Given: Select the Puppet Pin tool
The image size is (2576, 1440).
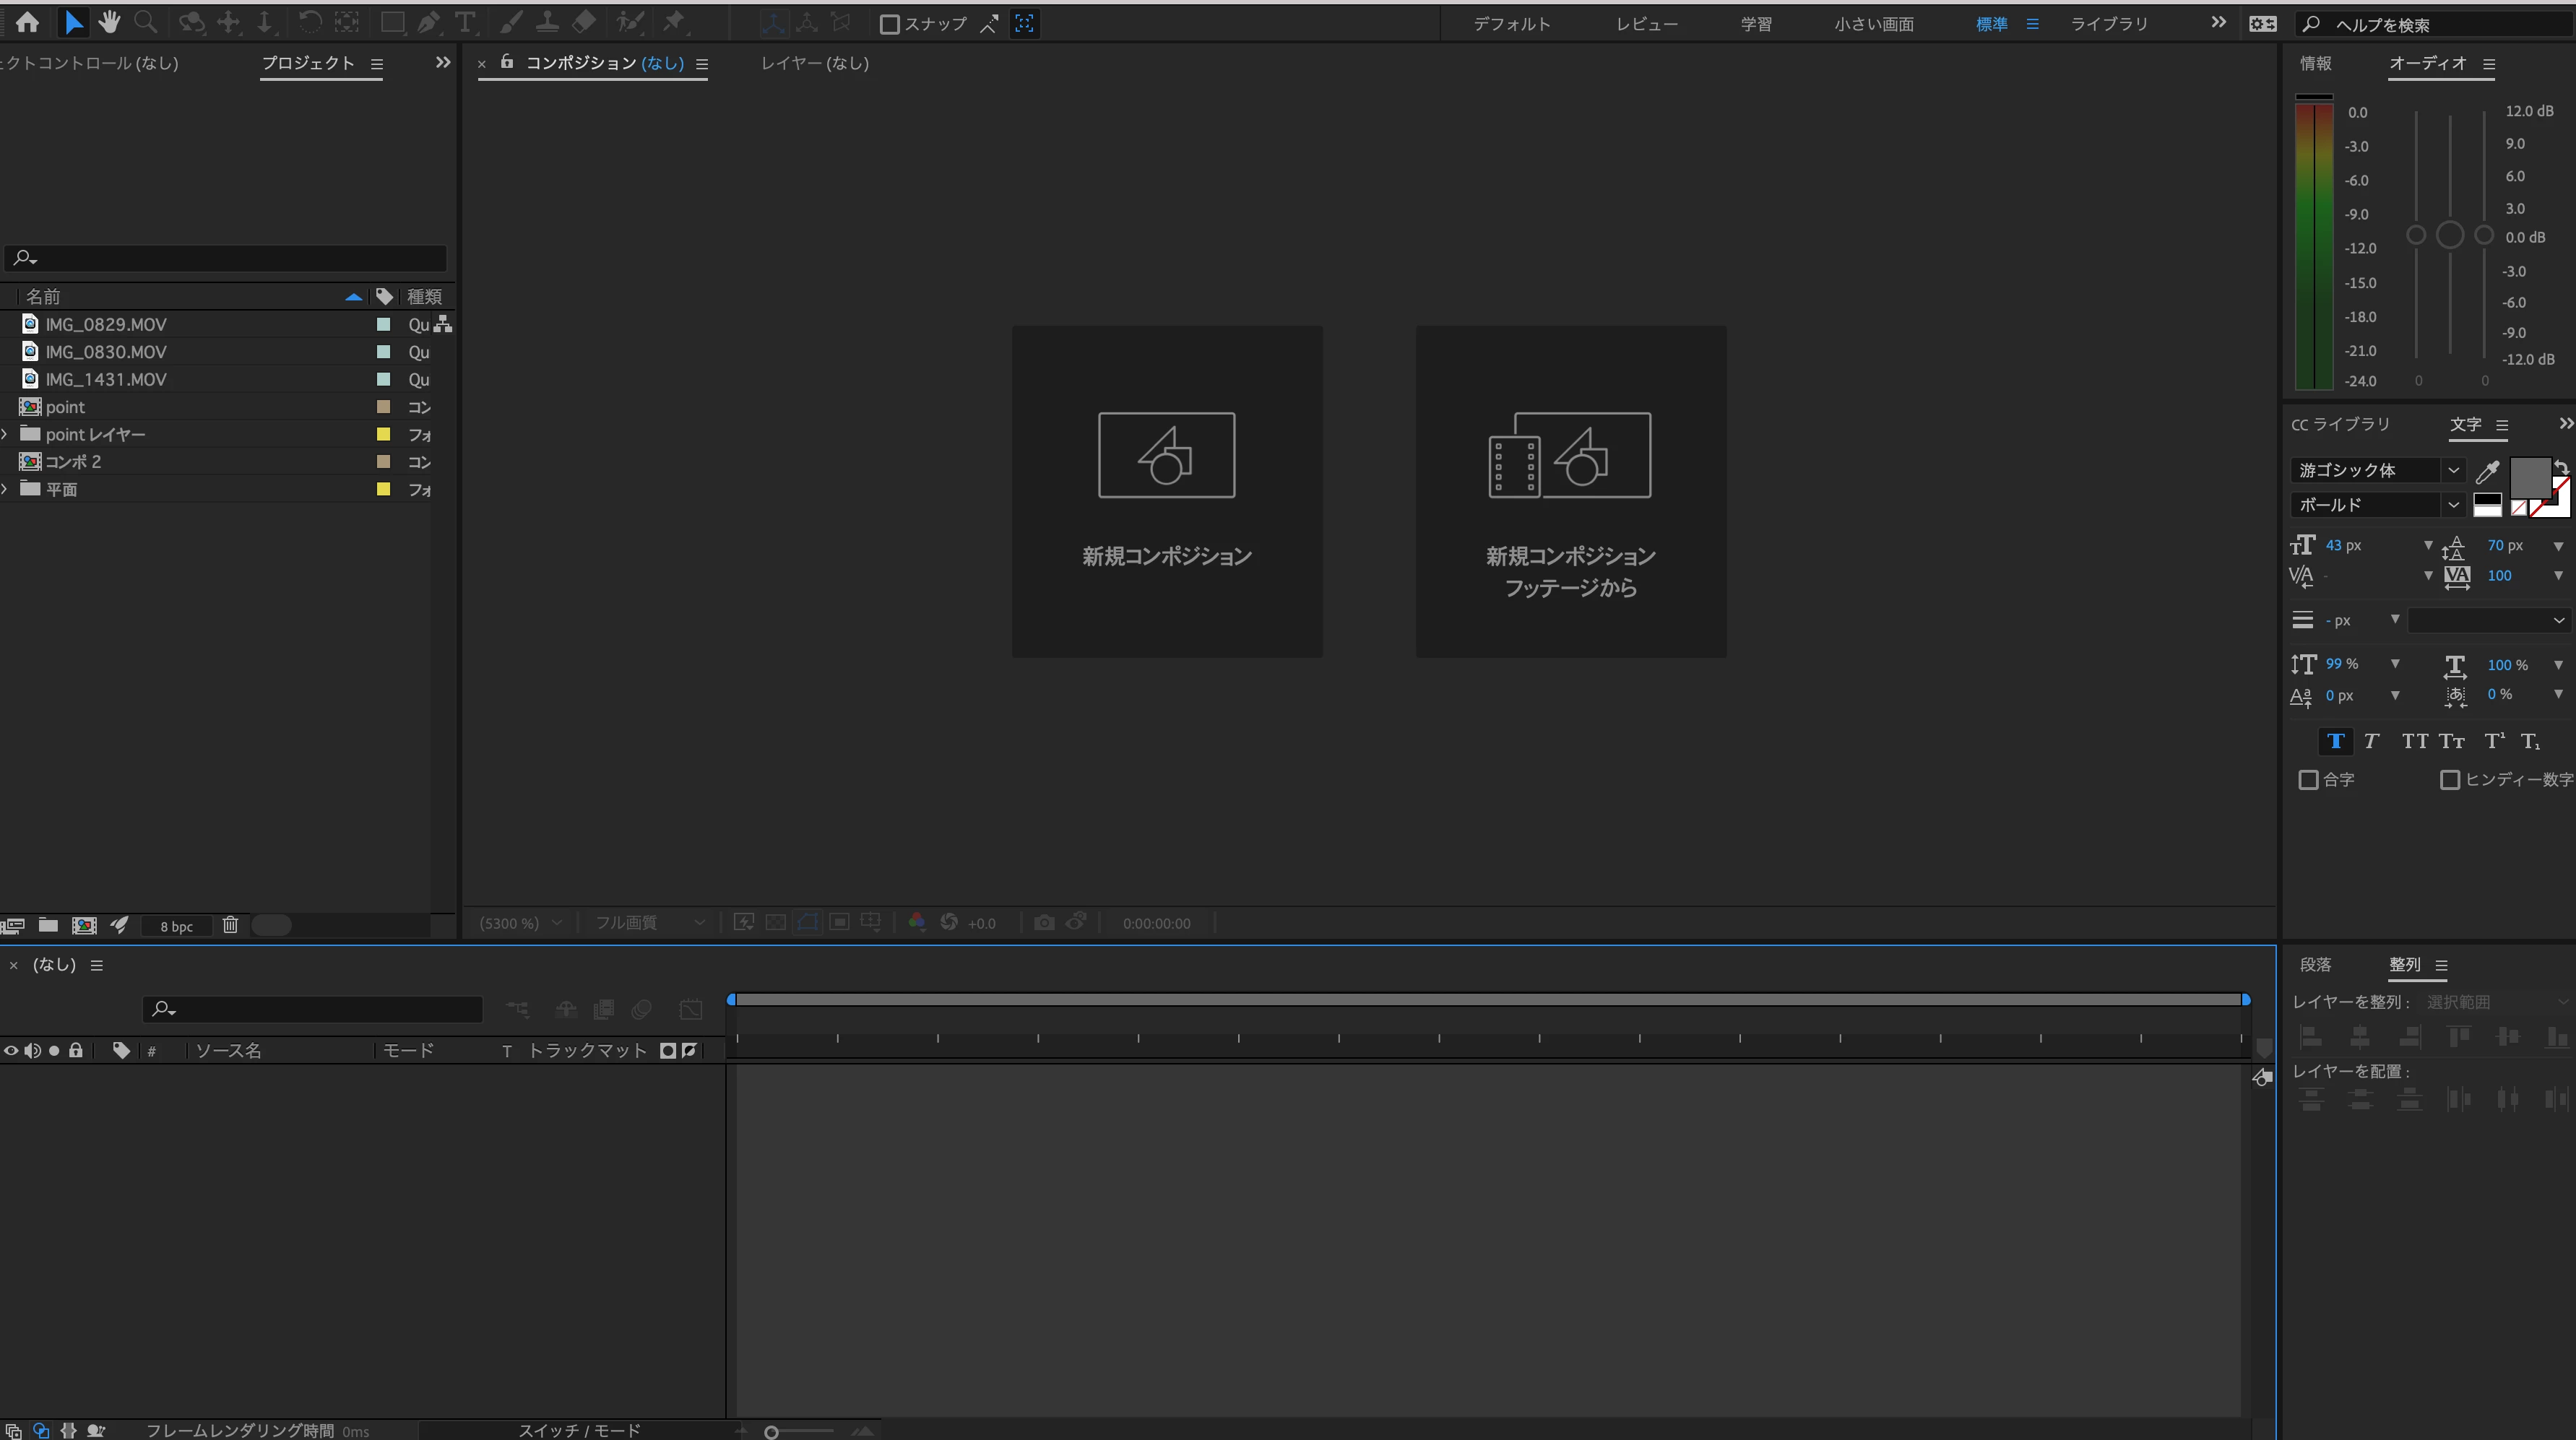Looking at the screenshot, I should 675,22.
